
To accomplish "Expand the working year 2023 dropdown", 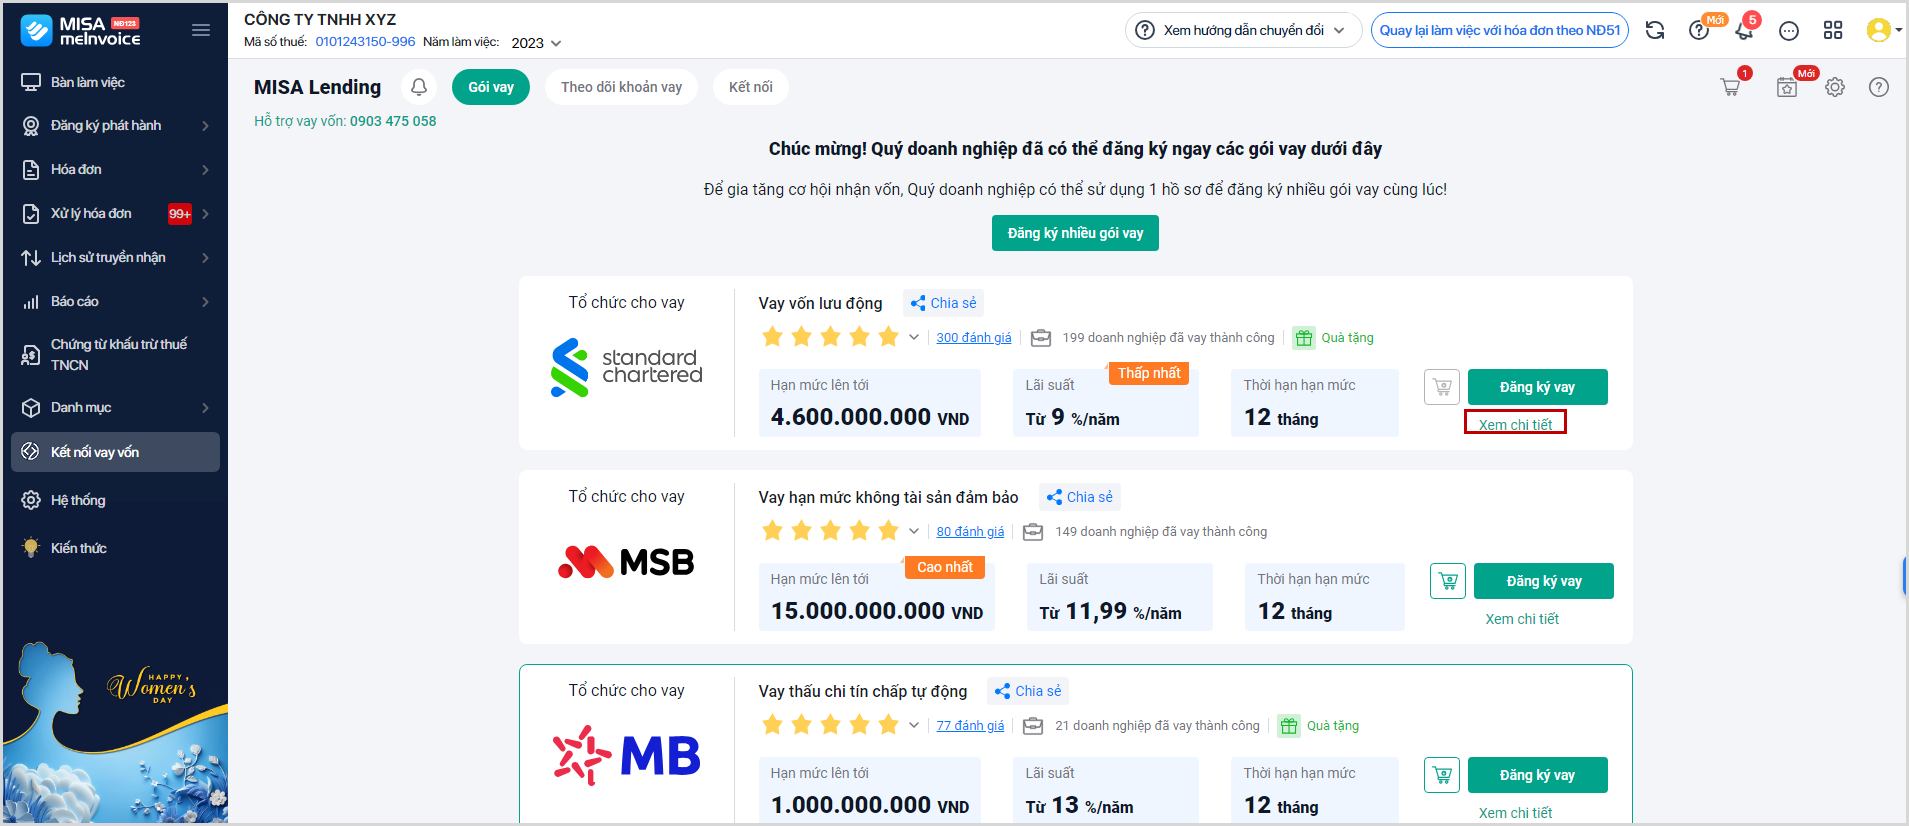I will pyautogui.click(x=537, y=43).
